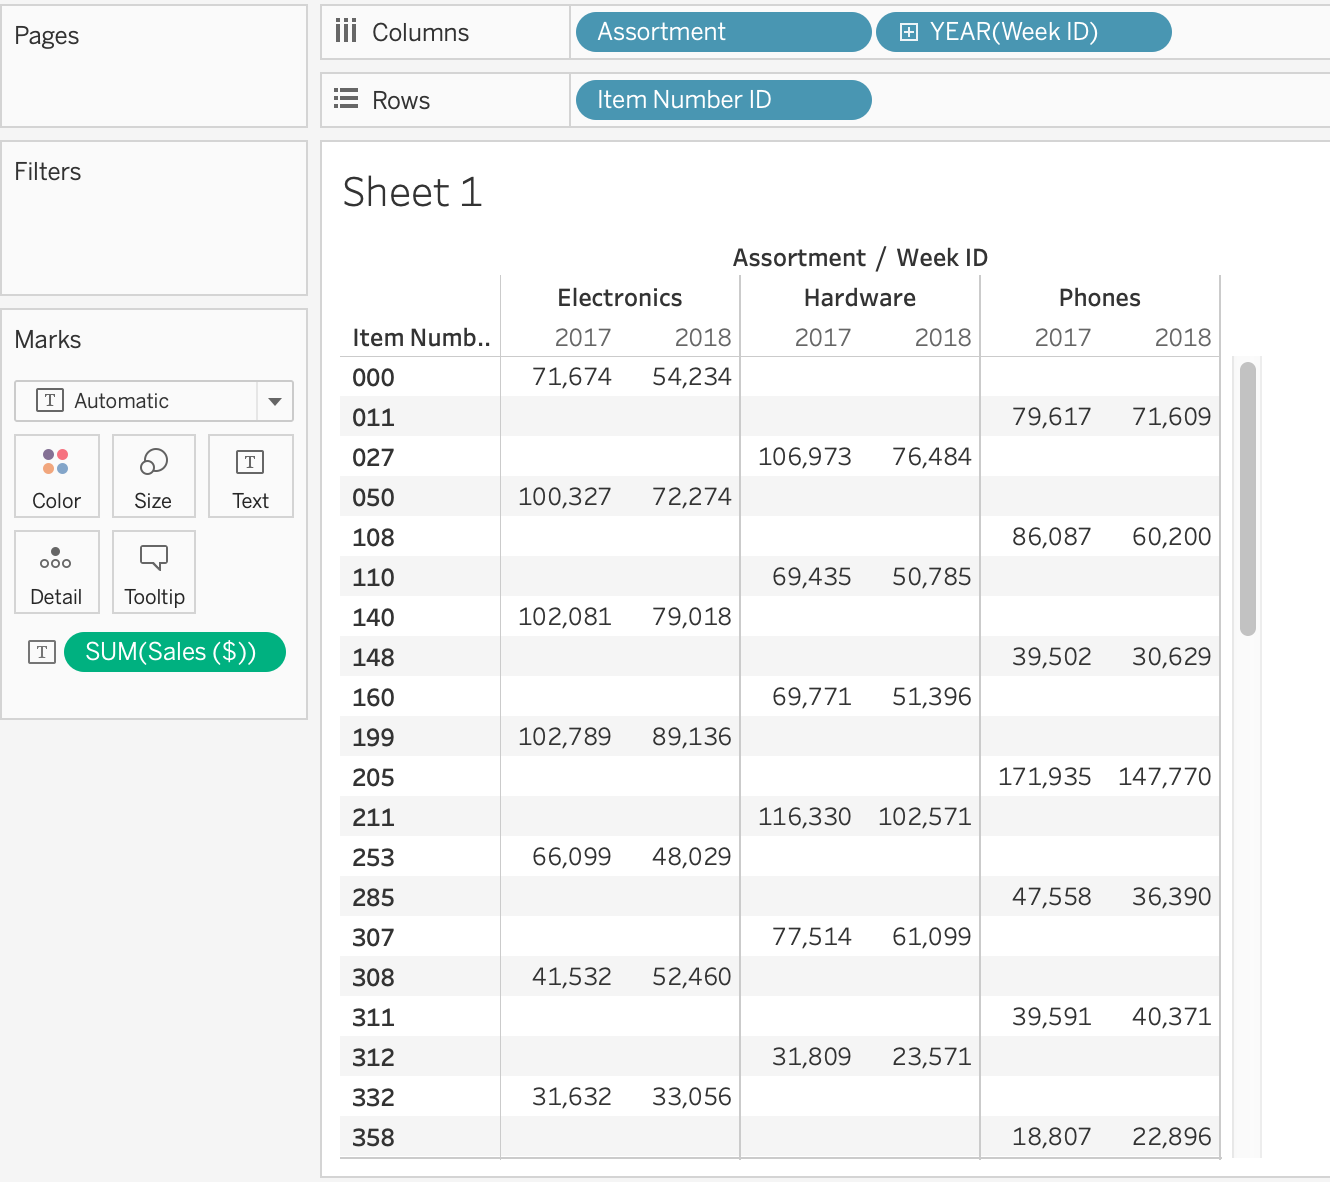Select the Item Number ID pill on Rows

coord(722,99)
